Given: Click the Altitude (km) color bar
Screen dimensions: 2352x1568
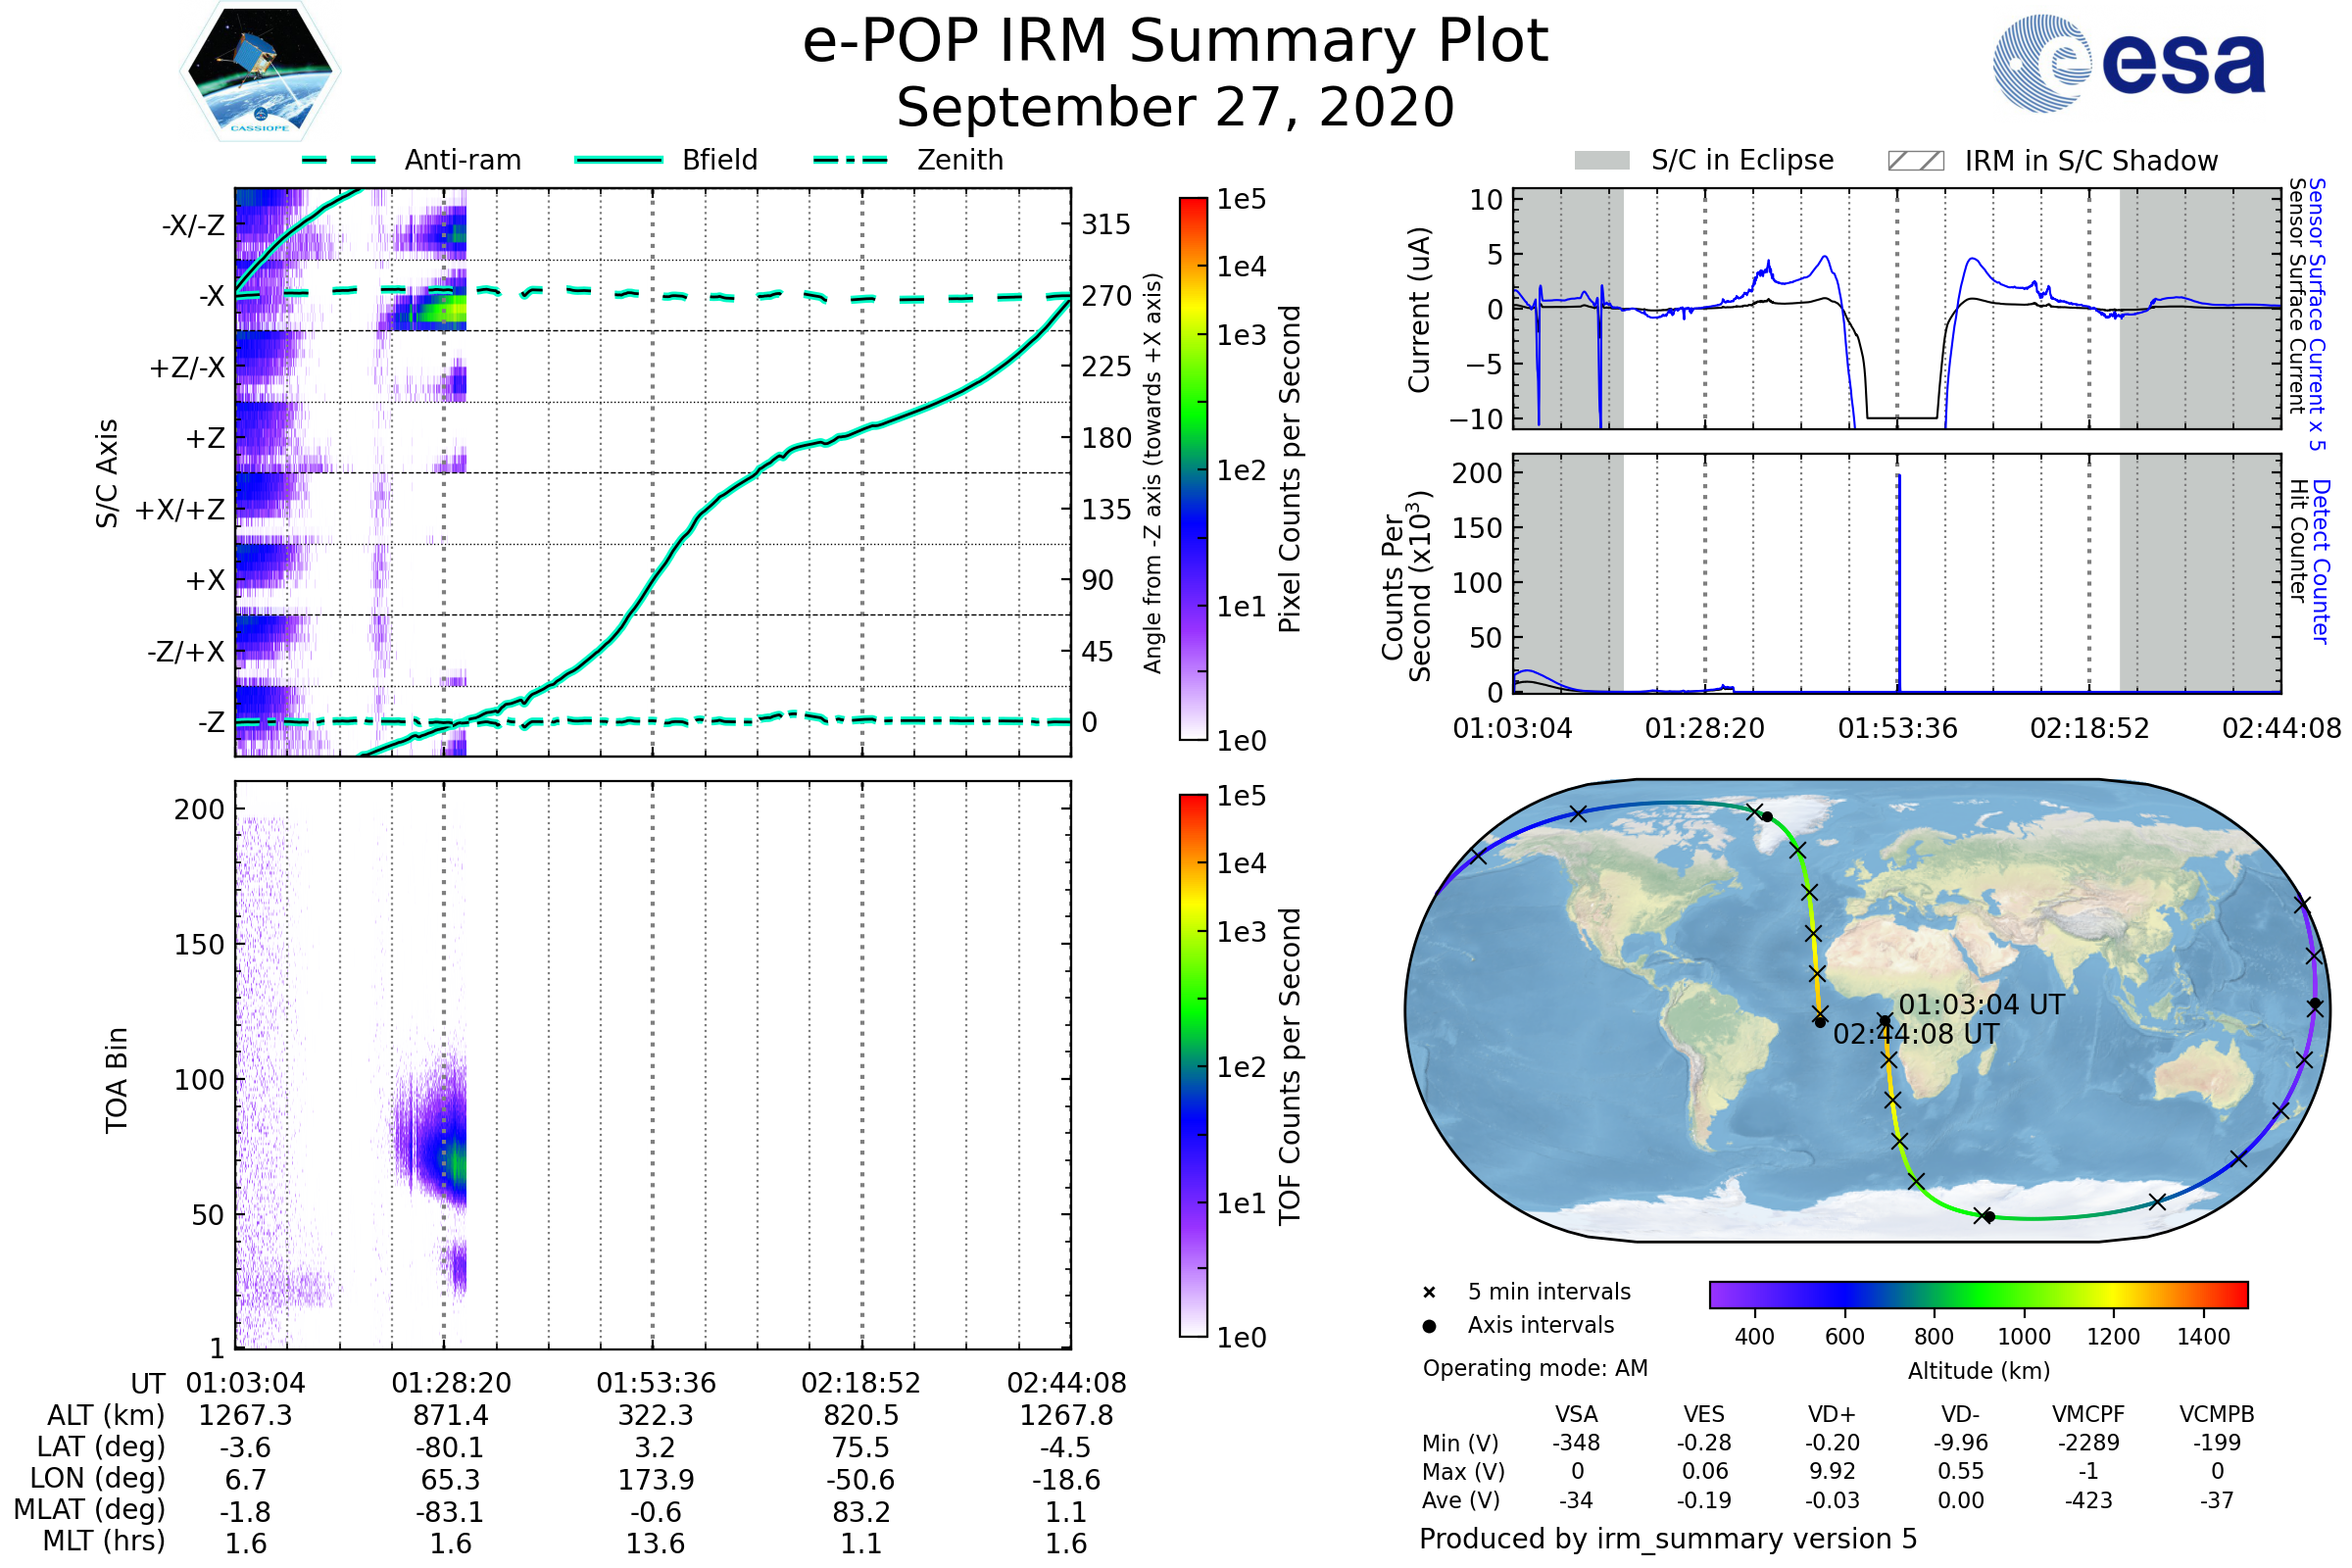Looking at the screenshot, I should click(x=1978, y=1294).
